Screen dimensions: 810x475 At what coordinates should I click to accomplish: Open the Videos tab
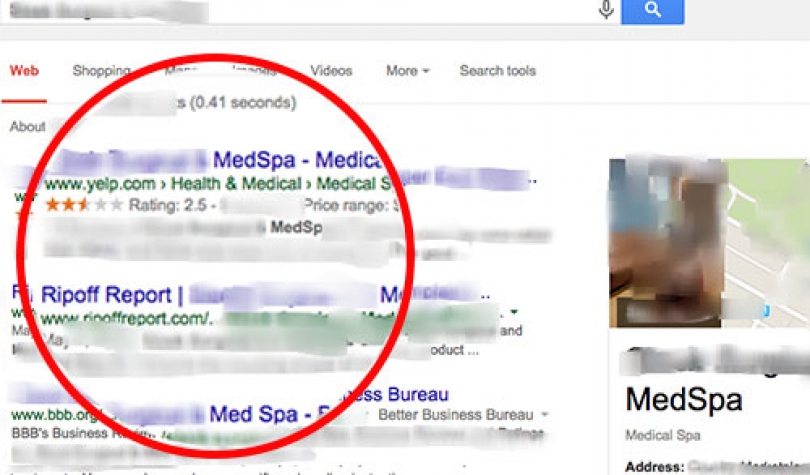click(x=331, y=71)
